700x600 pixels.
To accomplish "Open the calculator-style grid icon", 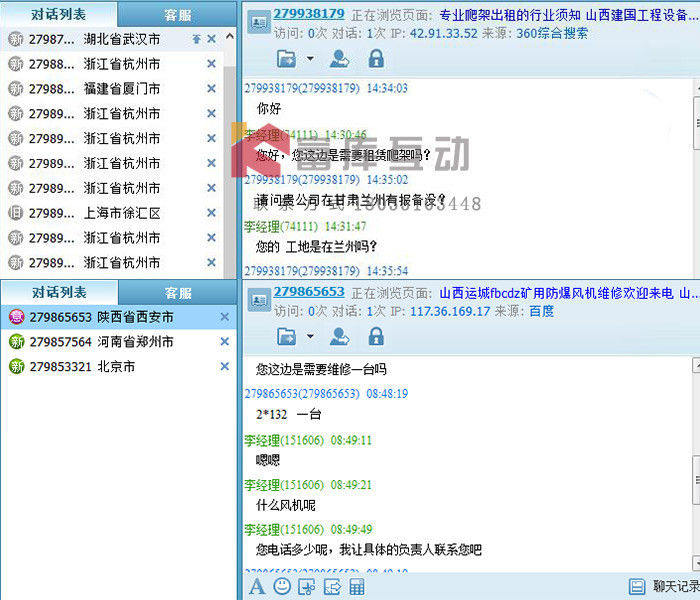I will pos(357,586).
